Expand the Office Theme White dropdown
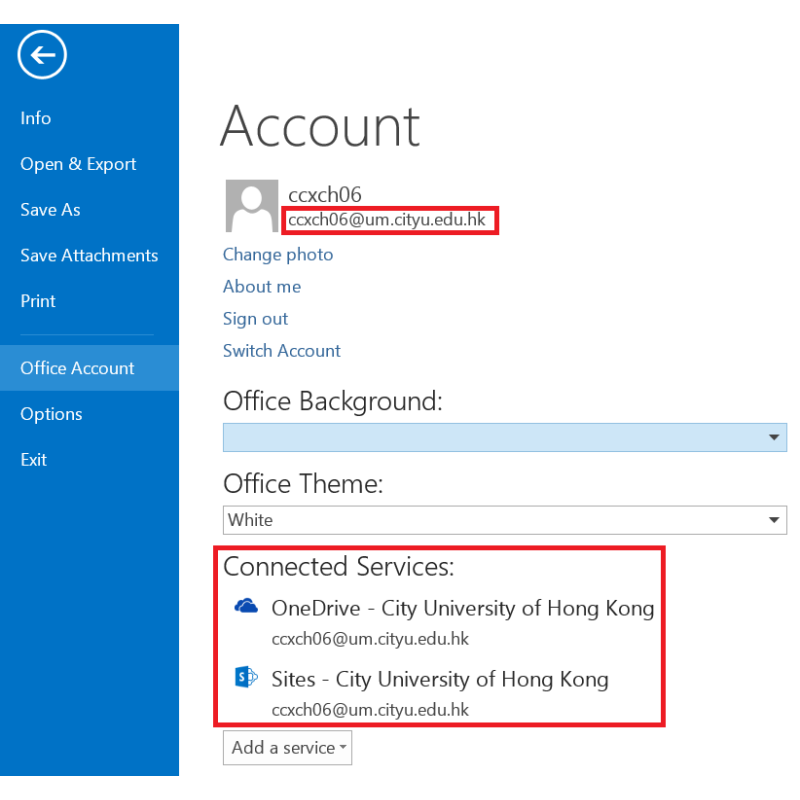This screenshot has width=800, height=800. pos(505,520)
